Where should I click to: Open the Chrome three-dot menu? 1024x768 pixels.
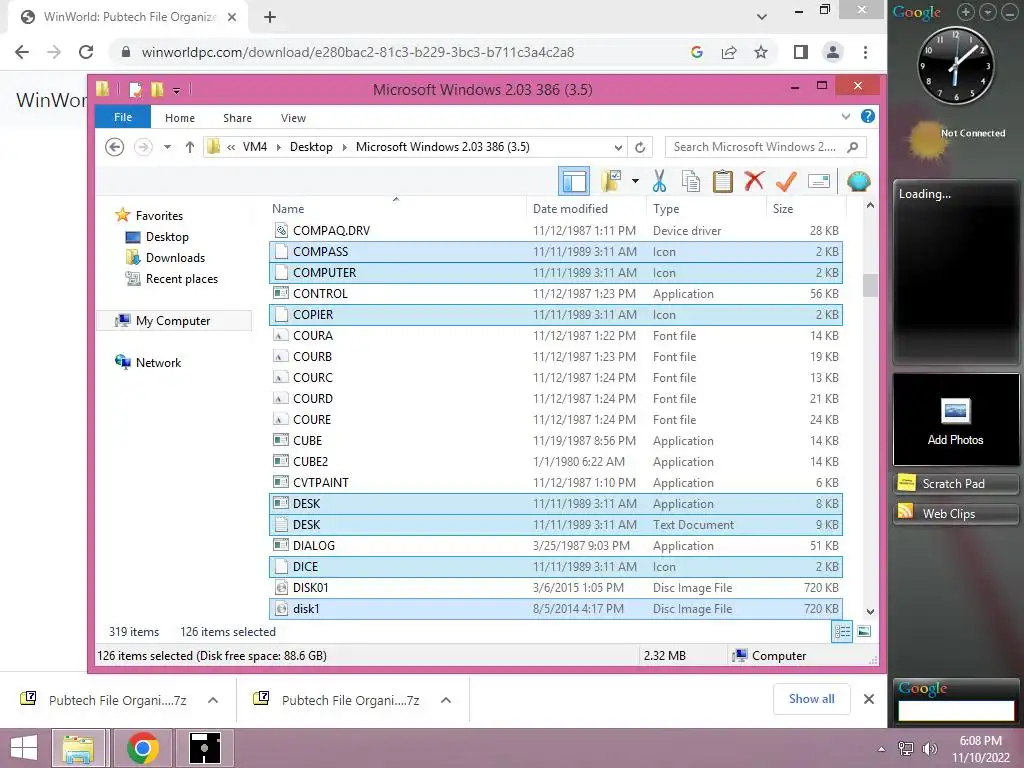(x=865, y=52)
